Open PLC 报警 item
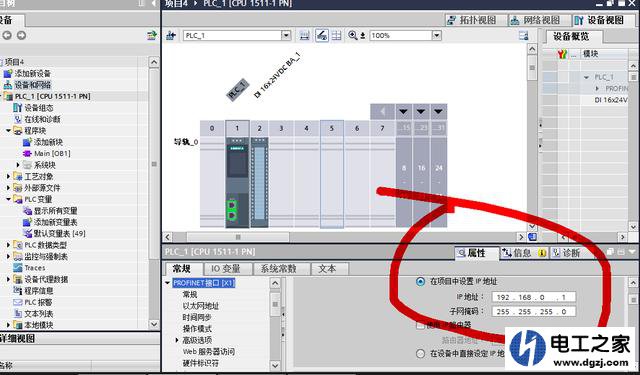 tap(38, 302)
